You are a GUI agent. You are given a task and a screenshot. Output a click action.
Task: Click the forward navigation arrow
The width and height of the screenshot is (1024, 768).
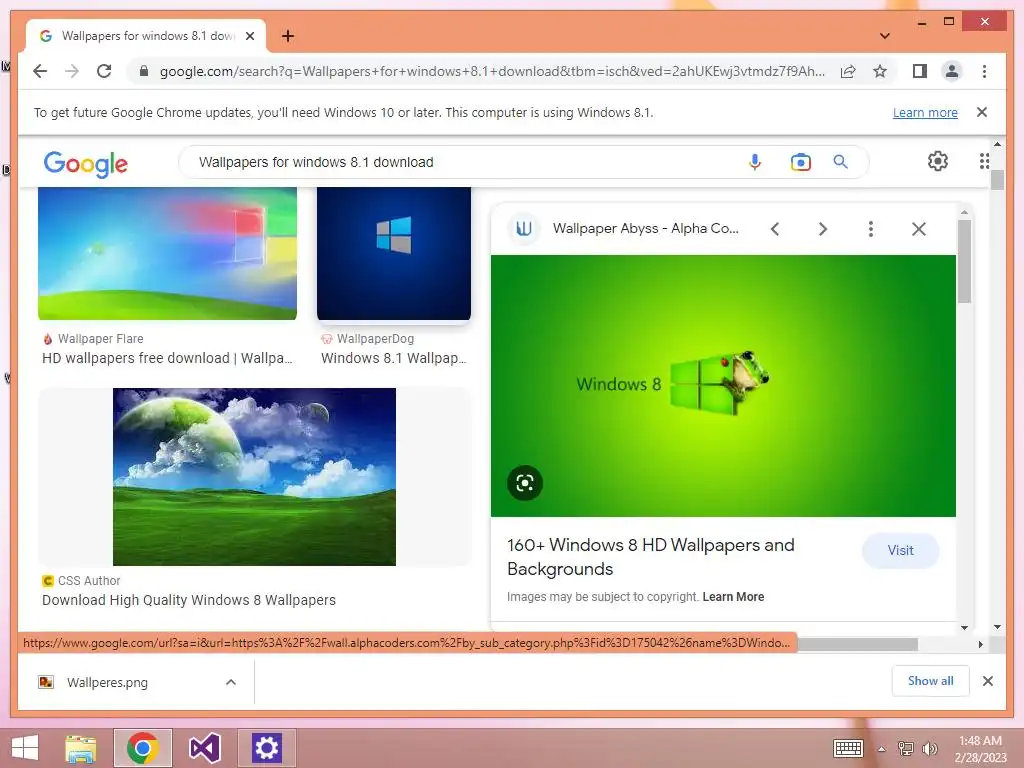72,71
